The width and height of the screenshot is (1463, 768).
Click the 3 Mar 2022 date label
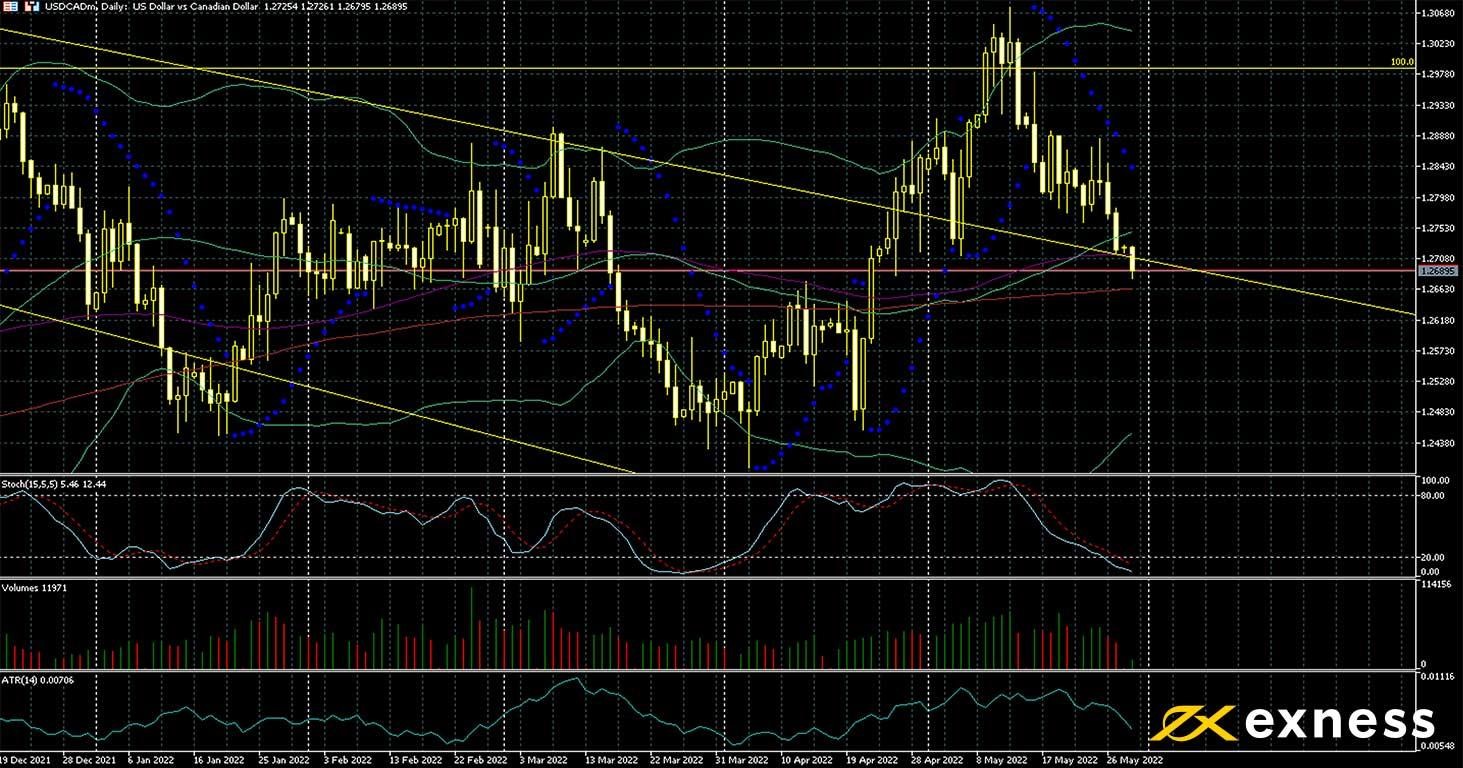546,760
